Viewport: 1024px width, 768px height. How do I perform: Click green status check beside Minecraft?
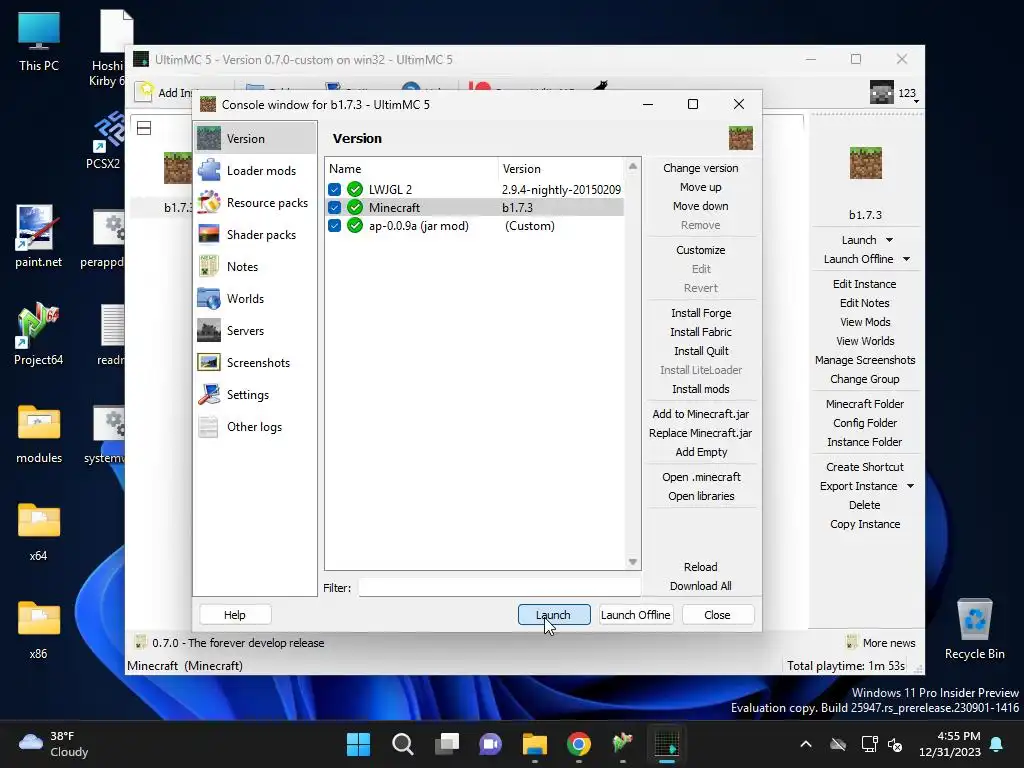tap(355, 208)
